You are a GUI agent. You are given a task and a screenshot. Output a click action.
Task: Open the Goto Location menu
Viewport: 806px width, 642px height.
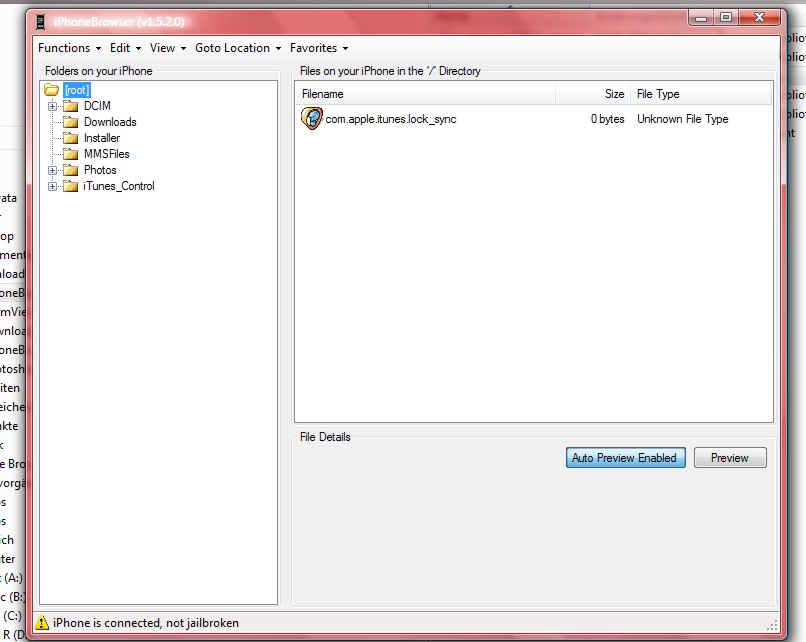[237, 48]
